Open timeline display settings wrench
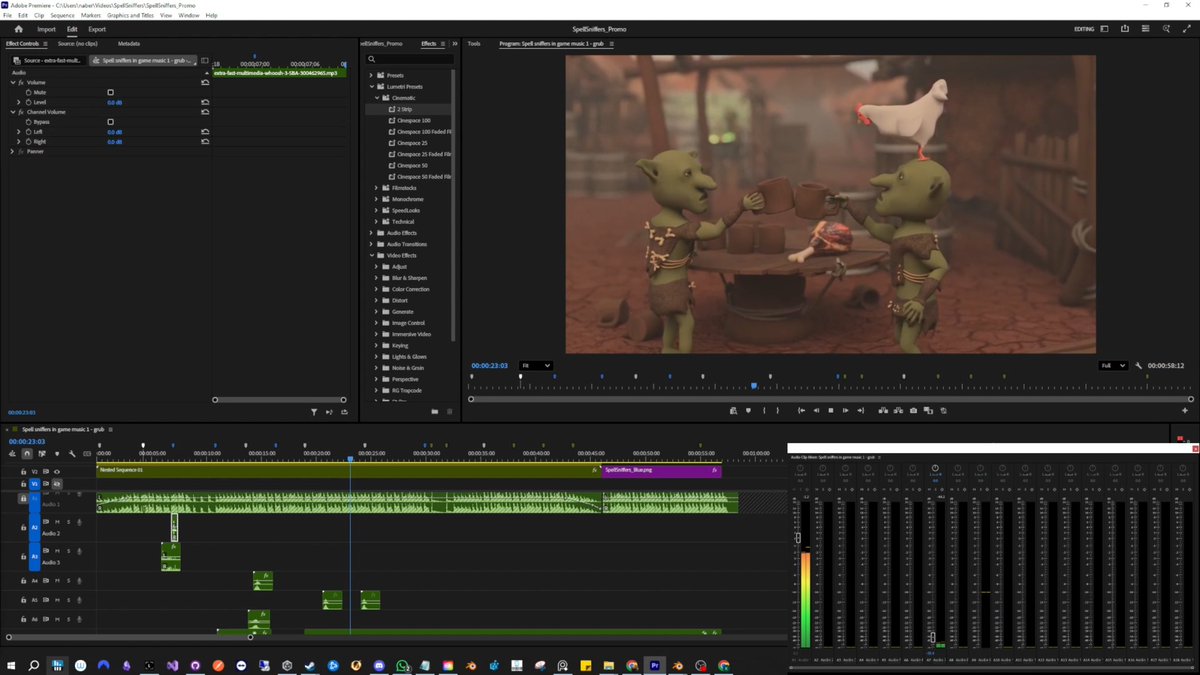1200x675 pixels. (72, 454)
